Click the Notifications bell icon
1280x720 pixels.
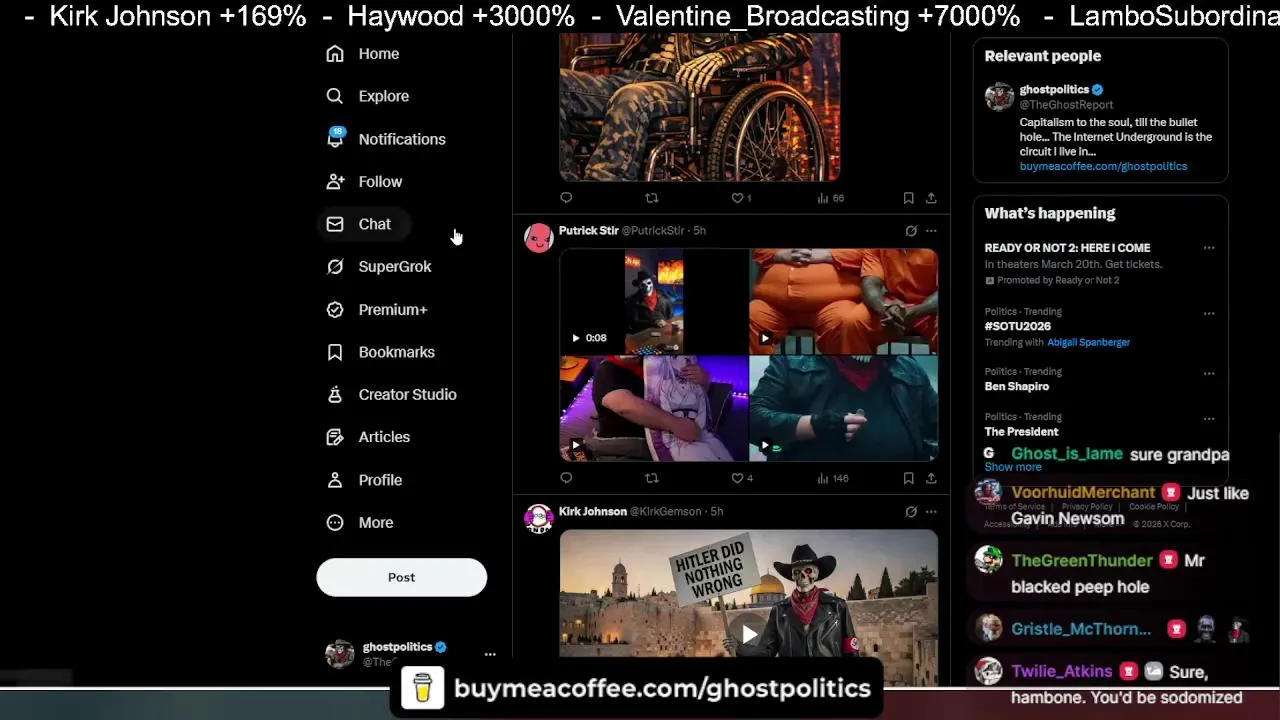coord(335,139)
